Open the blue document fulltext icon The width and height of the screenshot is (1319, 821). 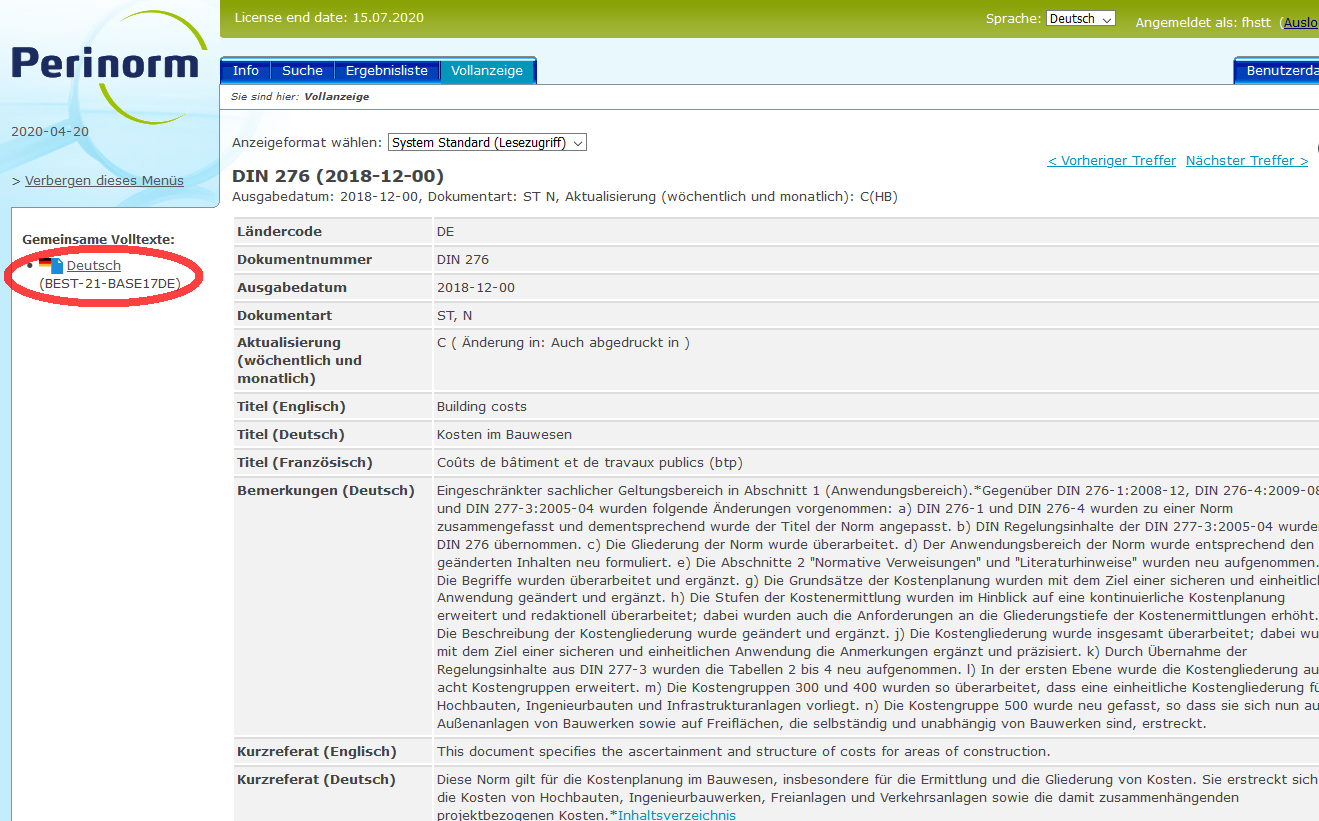pyautogui.click(x=57, y=266)
